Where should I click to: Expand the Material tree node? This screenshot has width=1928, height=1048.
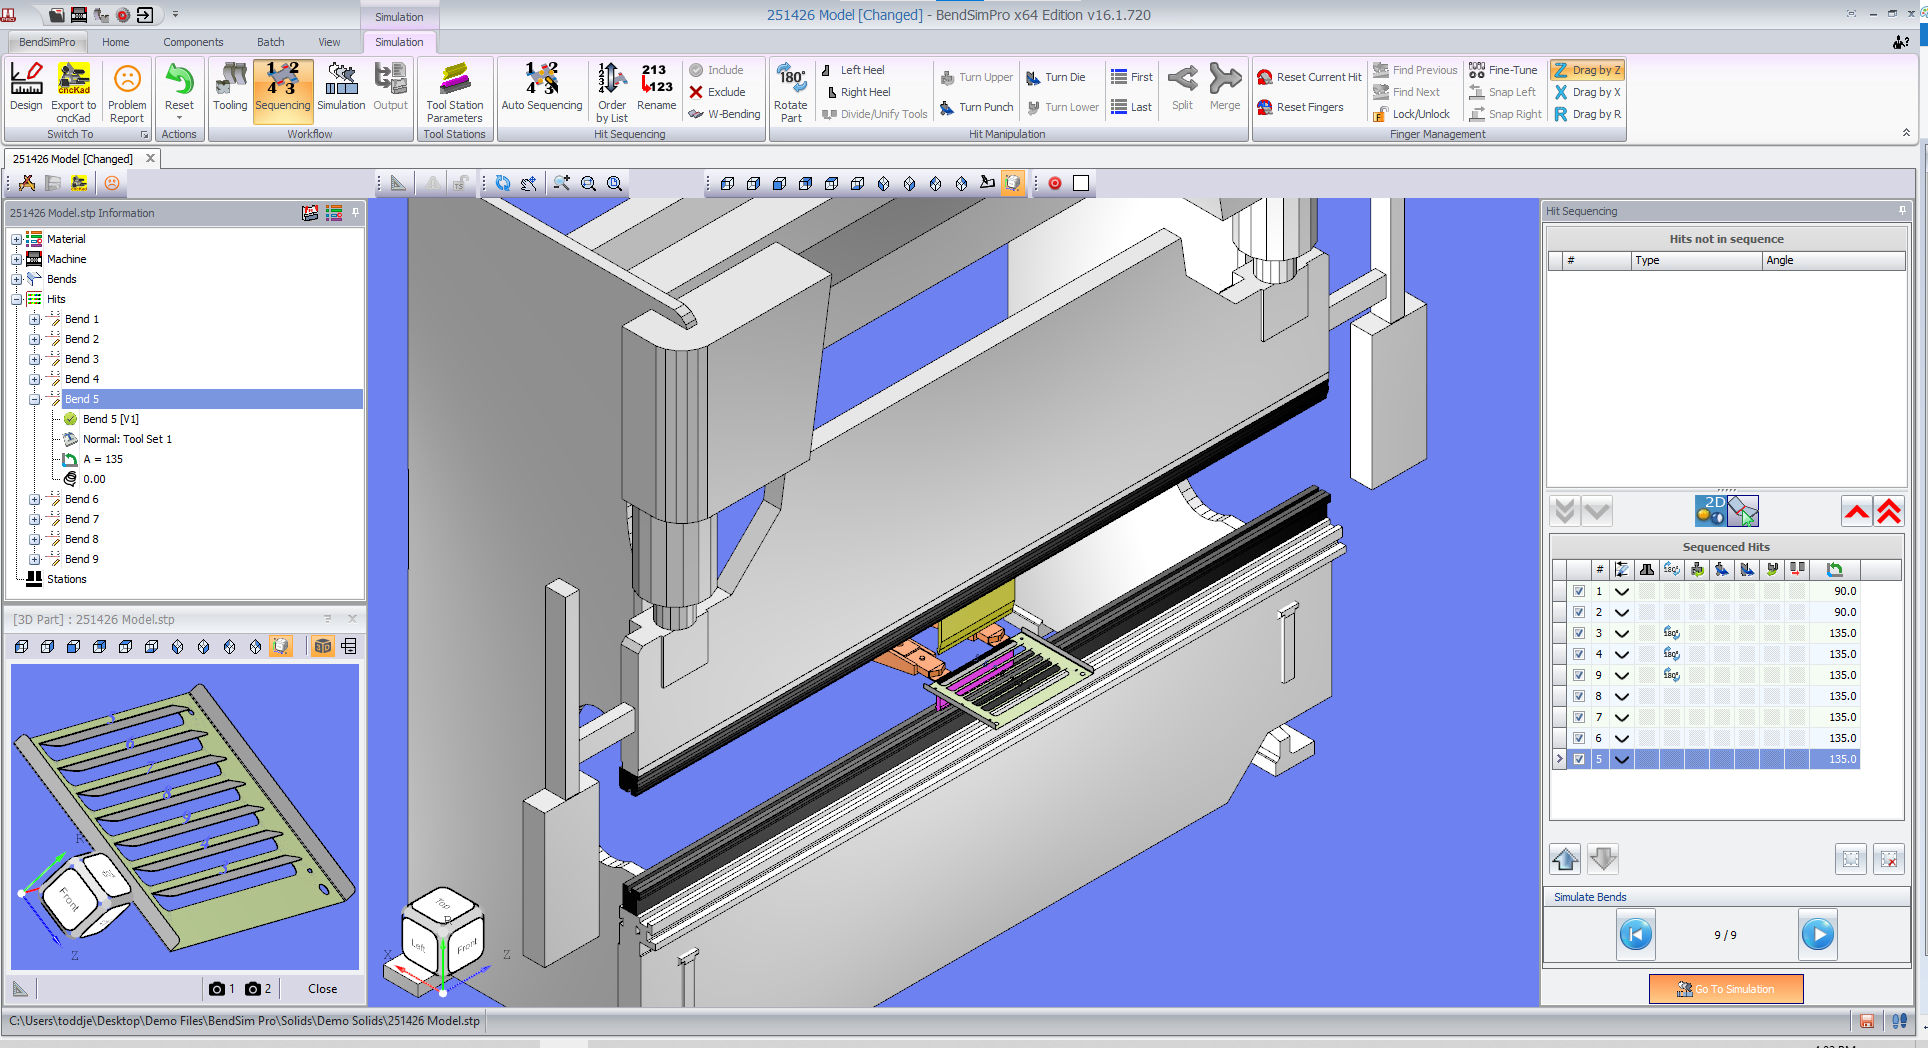pos(16,239)
